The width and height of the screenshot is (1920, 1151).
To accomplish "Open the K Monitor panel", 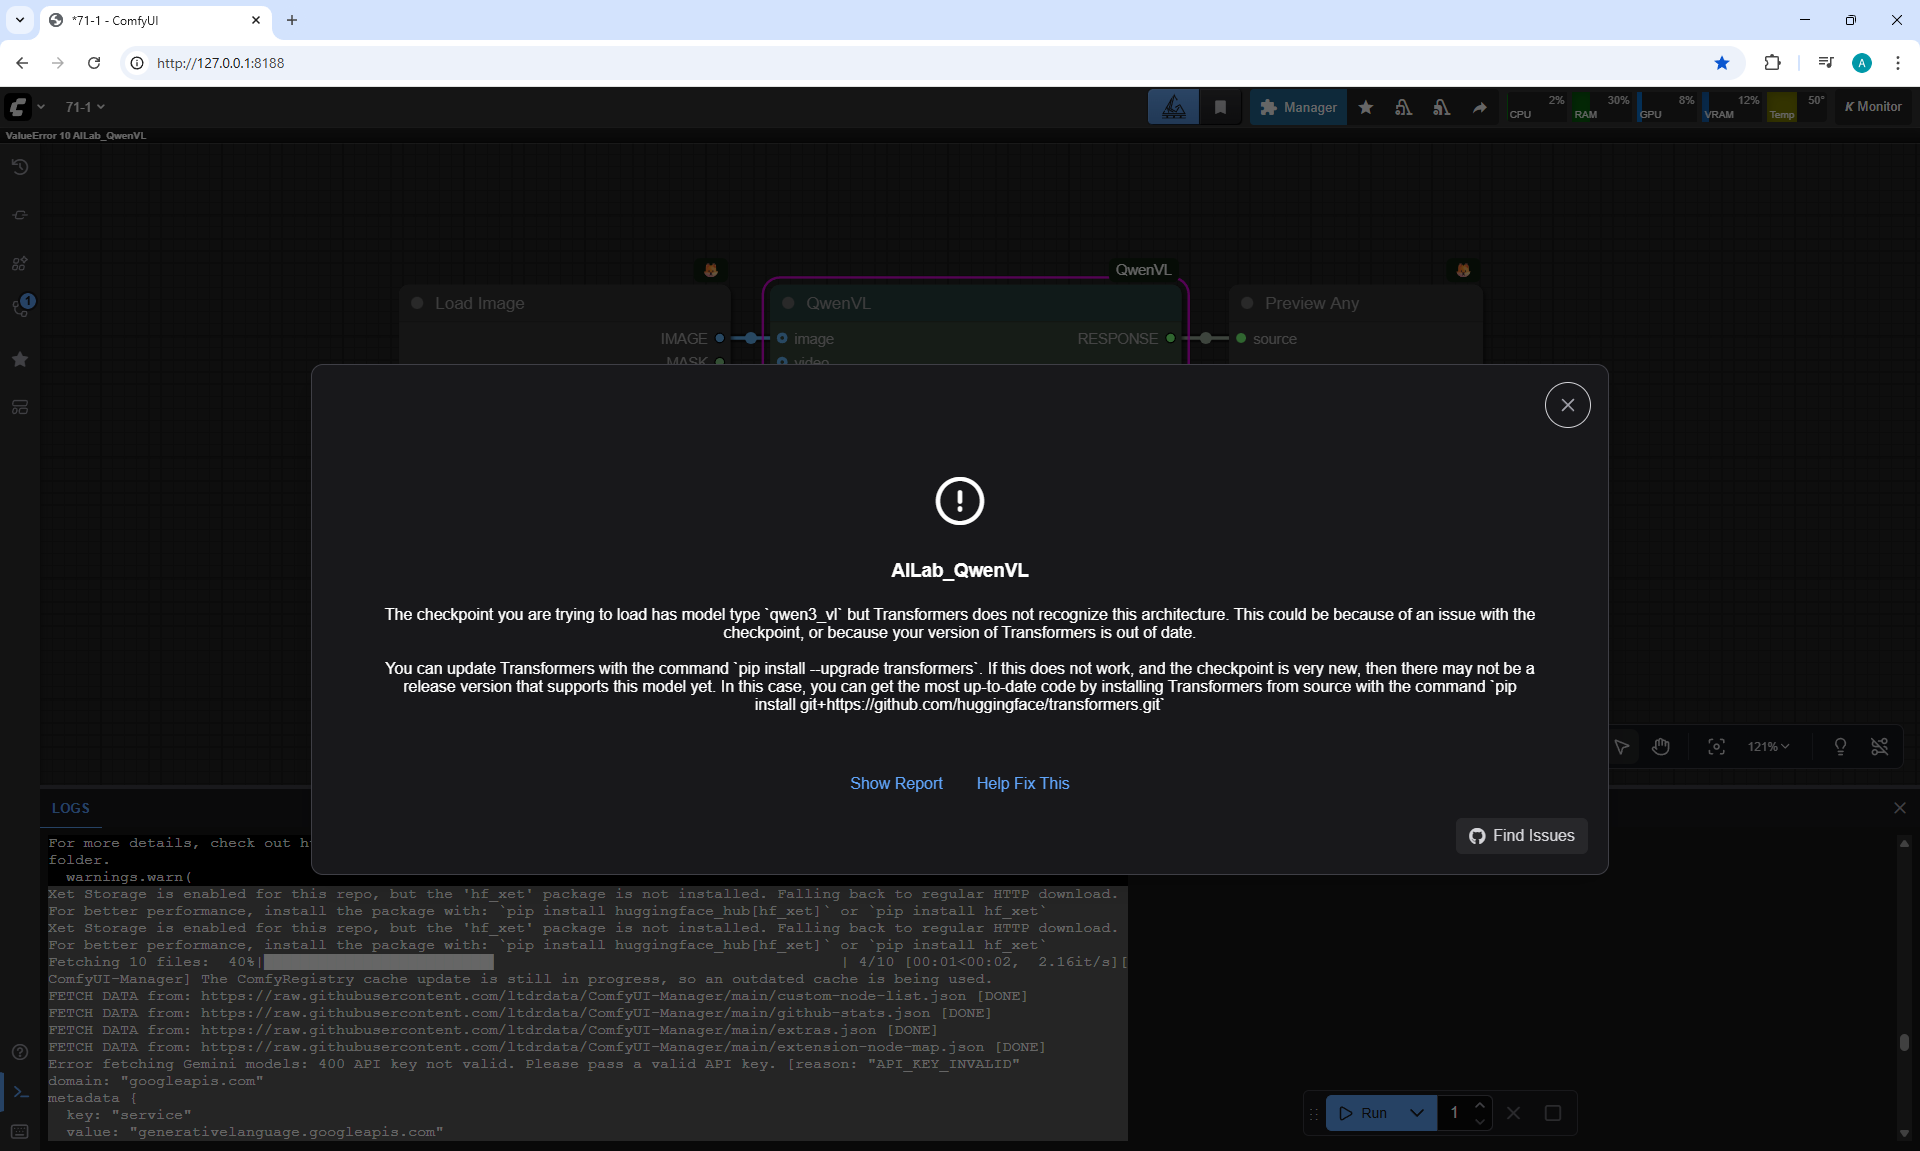I will point(1873,107).
